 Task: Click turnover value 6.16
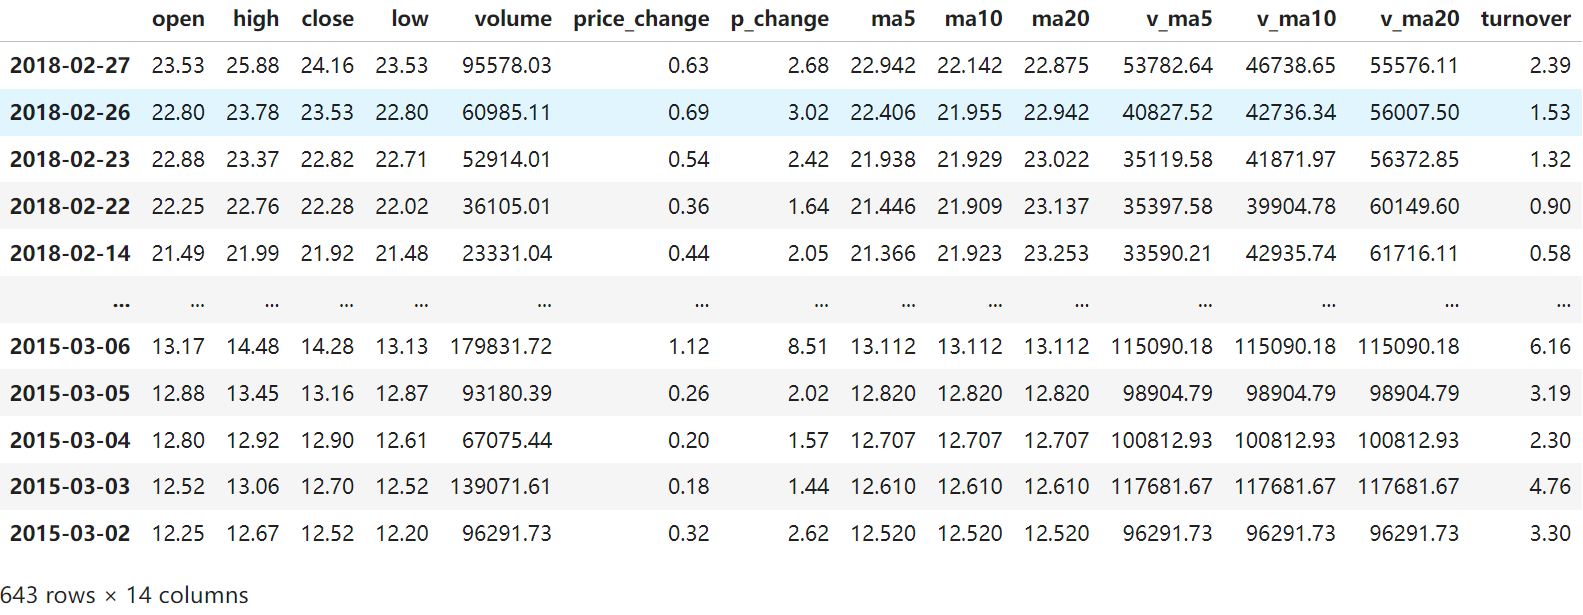coord(1549,347)
